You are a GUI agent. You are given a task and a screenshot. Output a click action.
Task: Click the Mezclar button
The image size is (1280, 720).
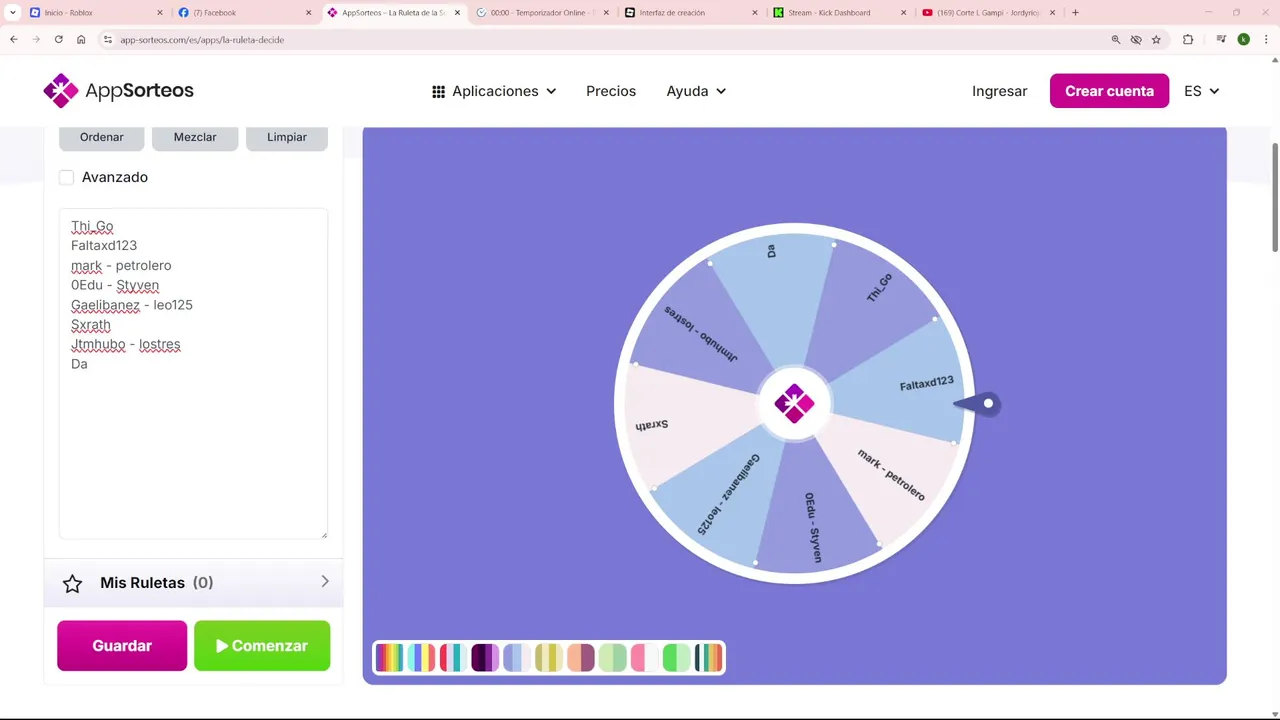(x=195, y=138)
